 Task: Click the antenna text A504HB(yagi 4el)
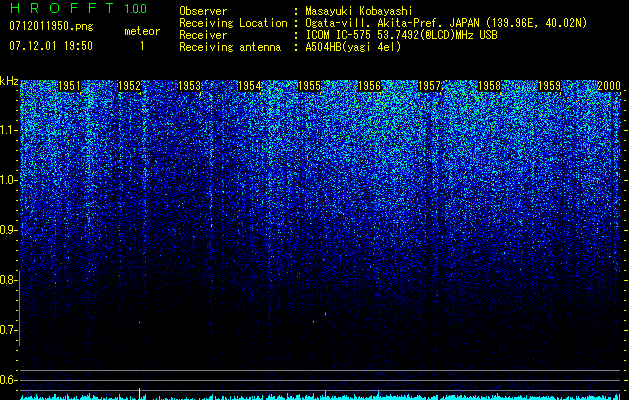353,47
